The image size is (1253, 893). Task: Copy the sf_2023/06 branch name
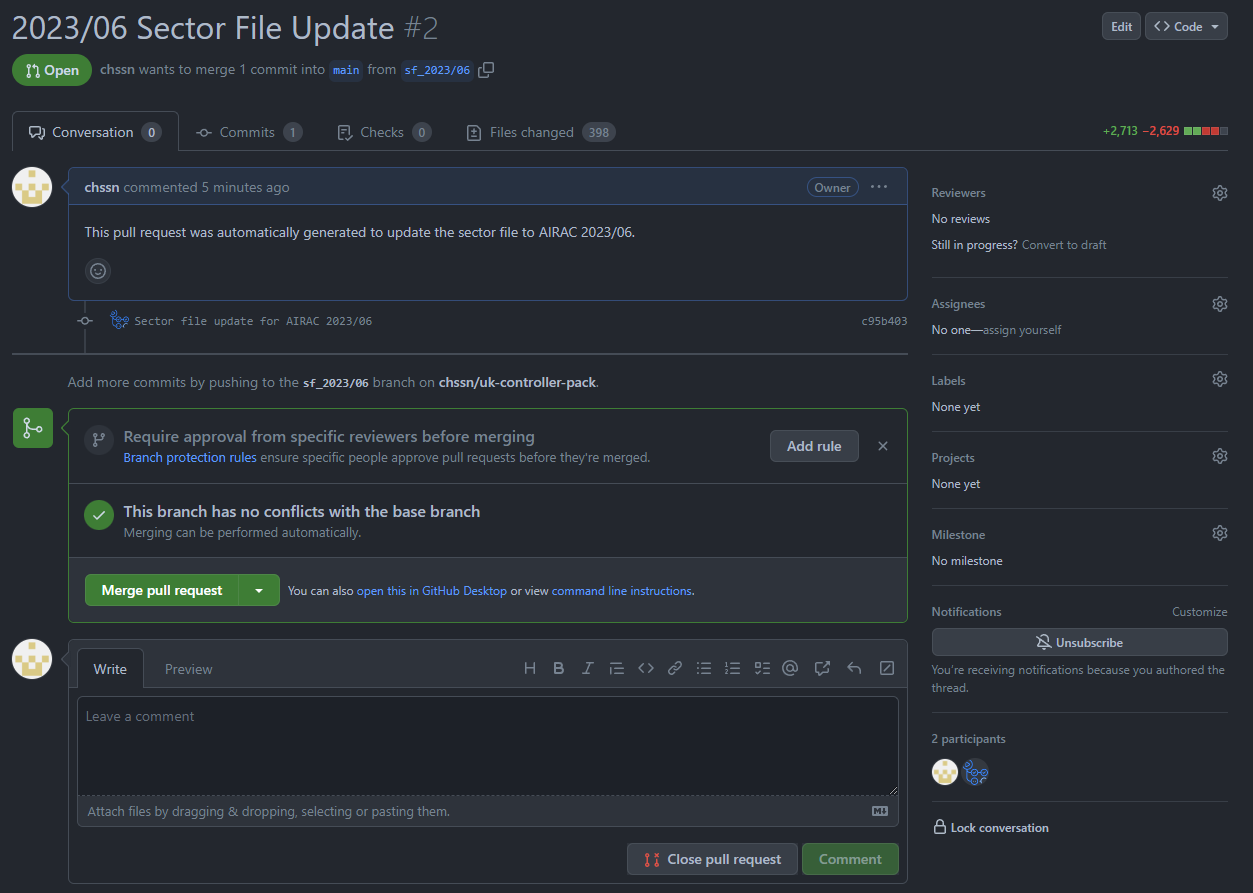tap(487, 70)
